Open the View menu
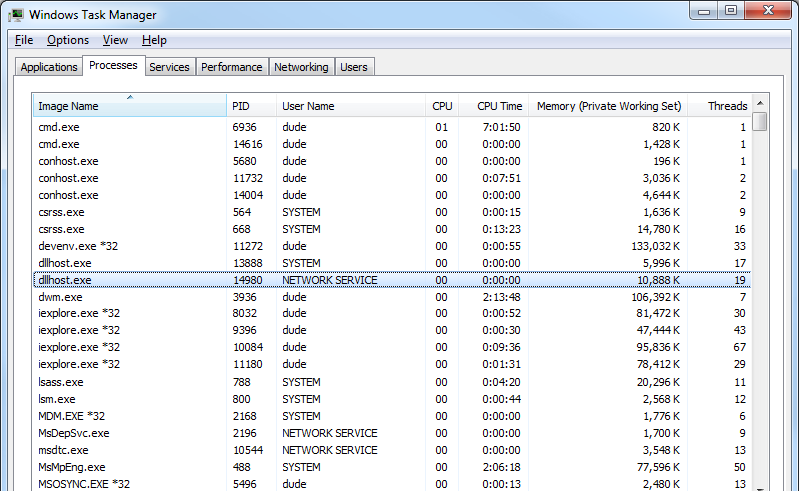 [x=115, y=40]
